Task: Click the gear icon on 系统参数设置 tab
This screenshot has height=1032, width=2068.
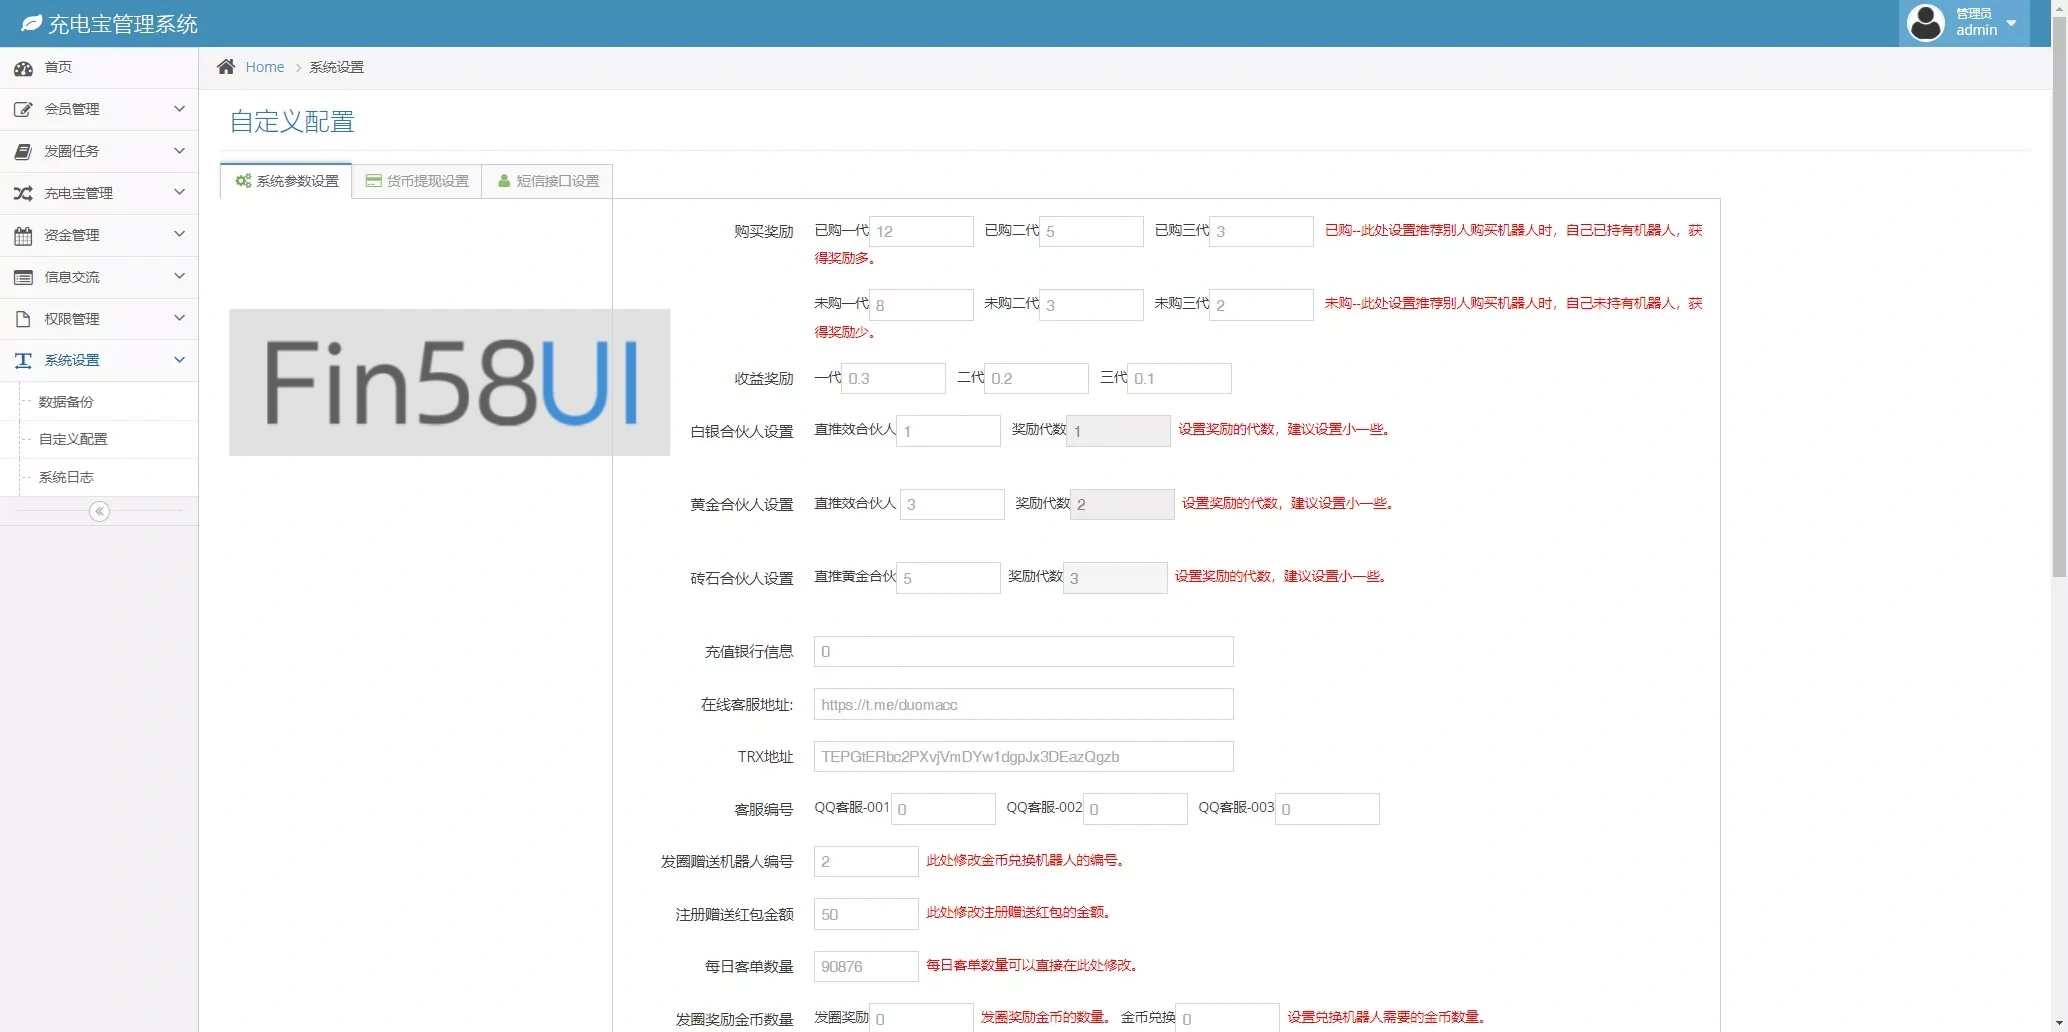Action: click(243, 181)
